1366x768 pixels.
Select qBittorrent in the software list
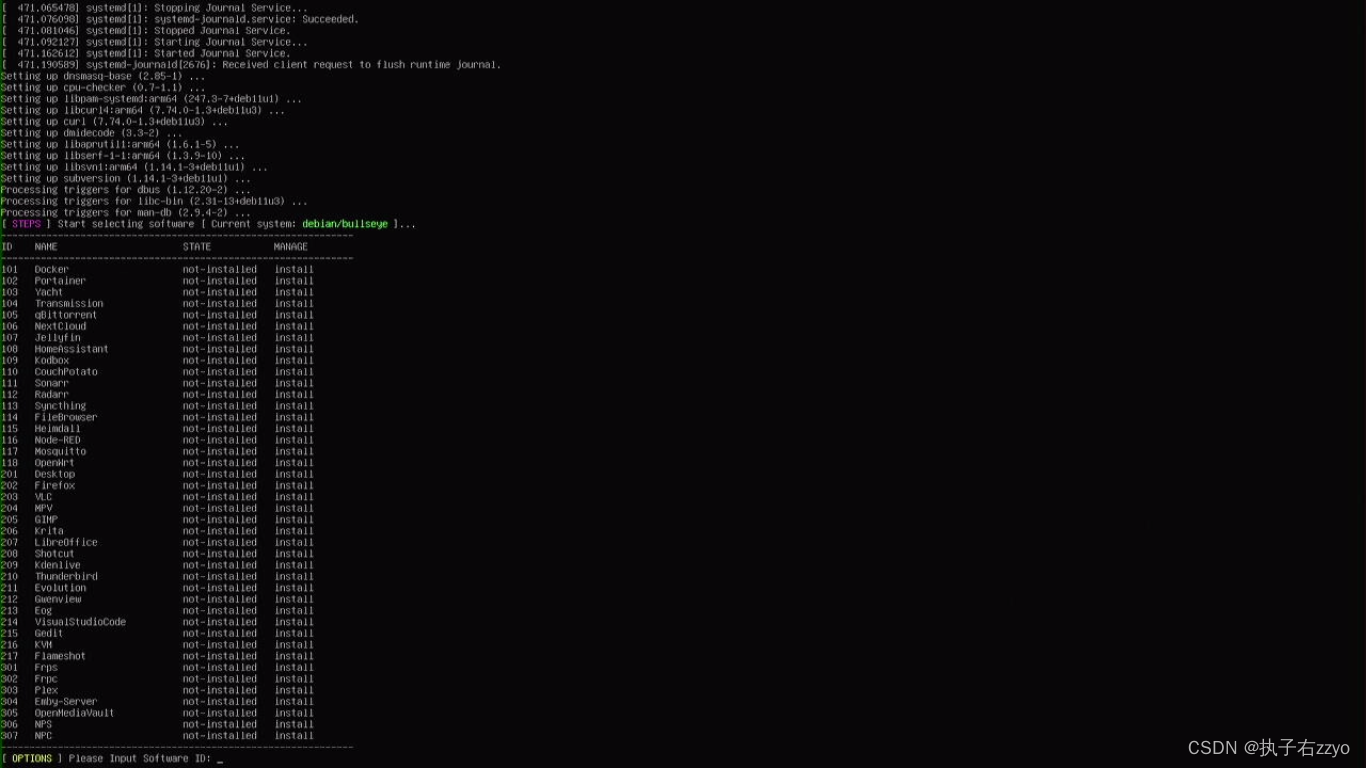click(x=66, y=315)
